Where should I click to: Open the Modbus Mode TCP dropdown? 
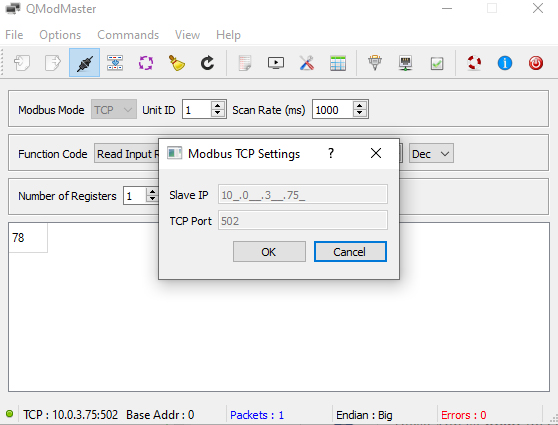(114, 109)
